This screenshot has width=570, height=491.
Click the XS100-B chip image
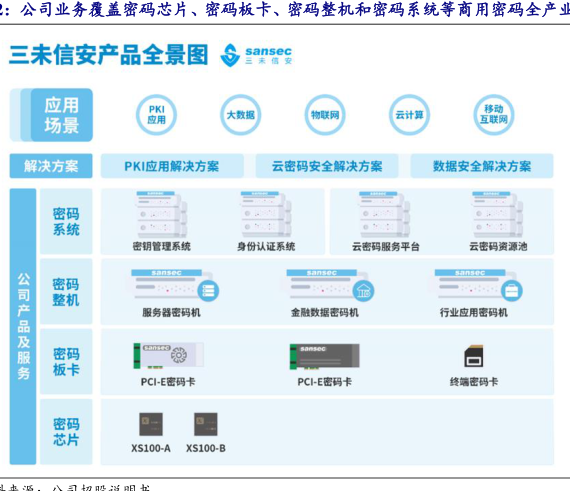pyautogui.click(x=206, y=424)
